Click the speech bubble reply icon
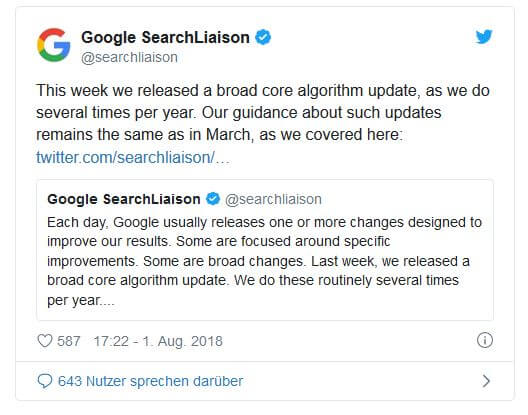Screen dimensions: 528x415 coord(44,381)
